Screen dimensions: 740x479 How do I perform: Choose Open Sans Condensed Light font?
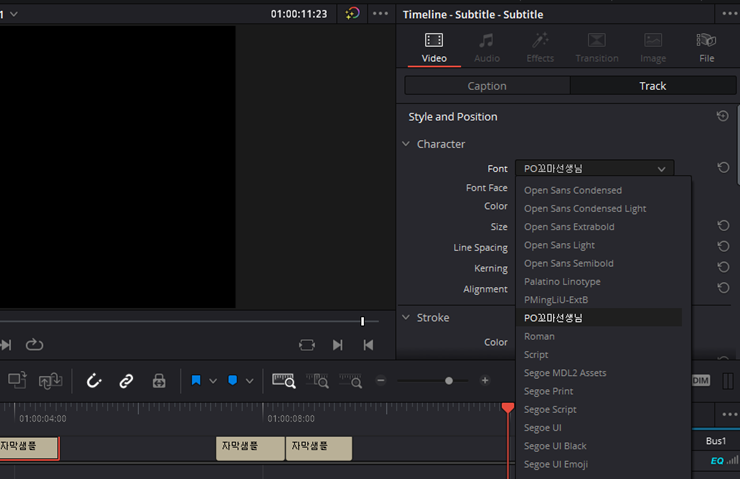click(x=599, y=209)
